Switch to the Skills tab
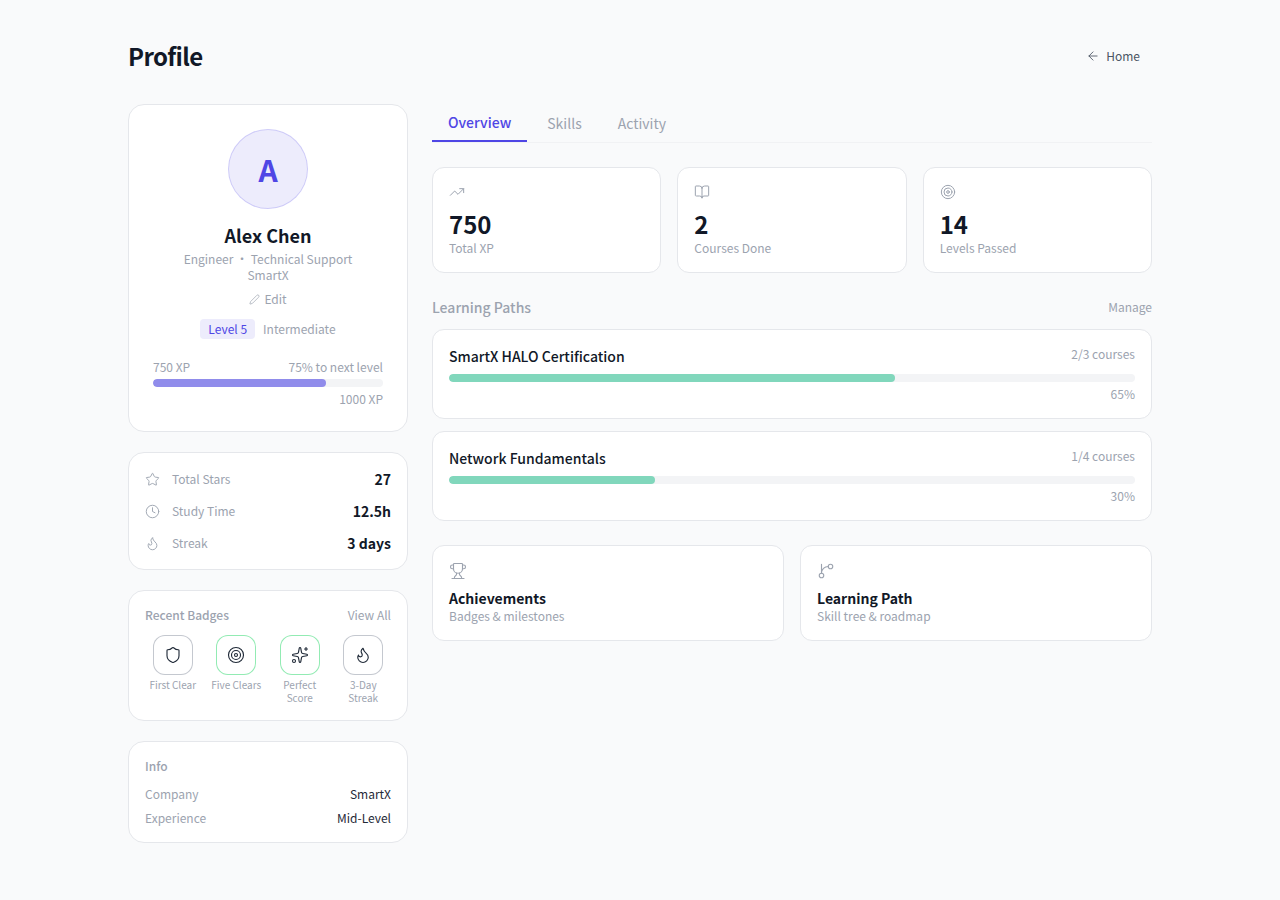 tap(564, 124)
